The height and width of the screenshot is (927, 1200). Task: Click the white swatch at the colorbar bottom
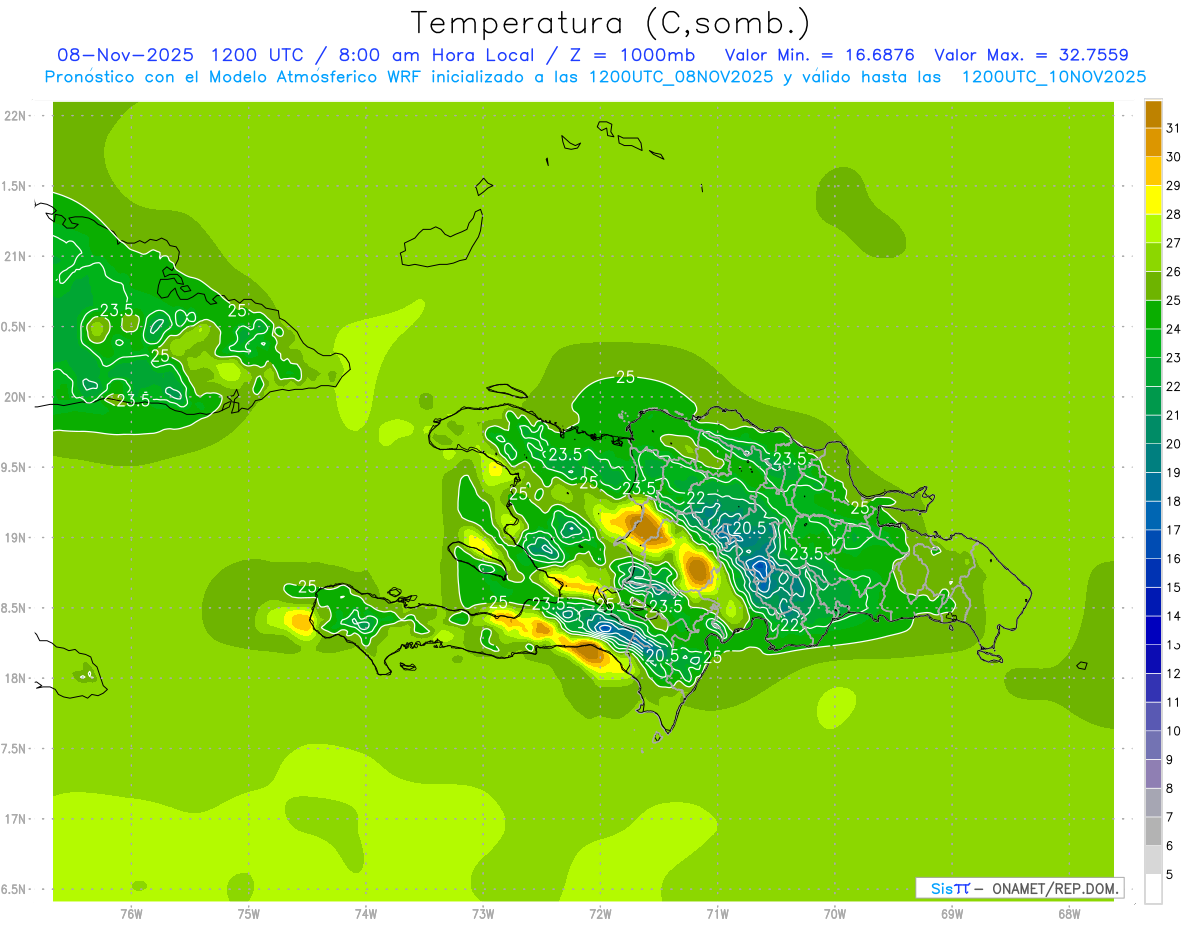[1154, 889]
